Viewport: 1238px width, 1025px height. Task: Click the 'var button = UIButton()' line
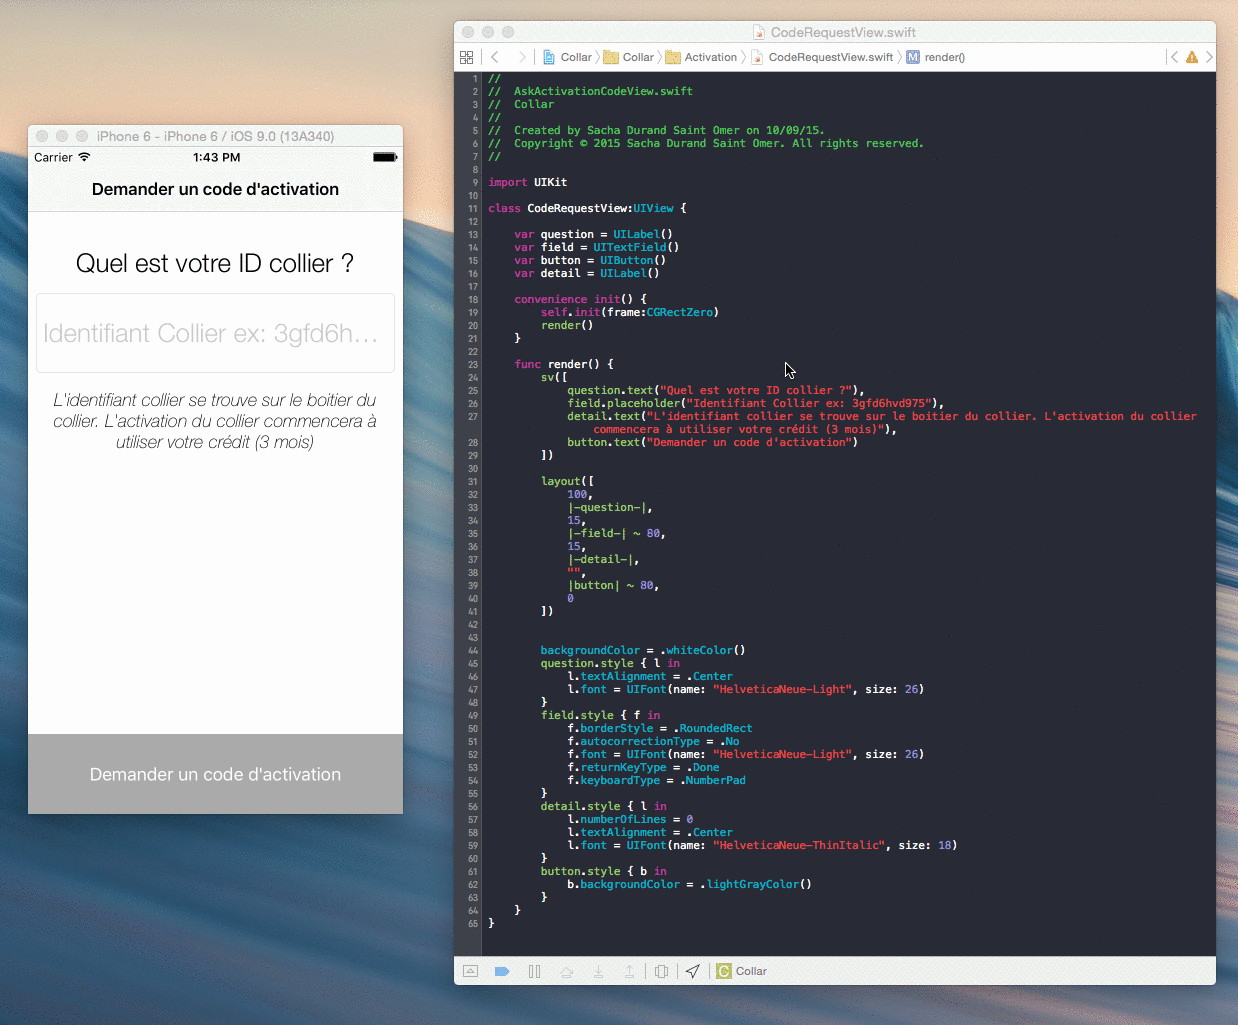(590, 260)
